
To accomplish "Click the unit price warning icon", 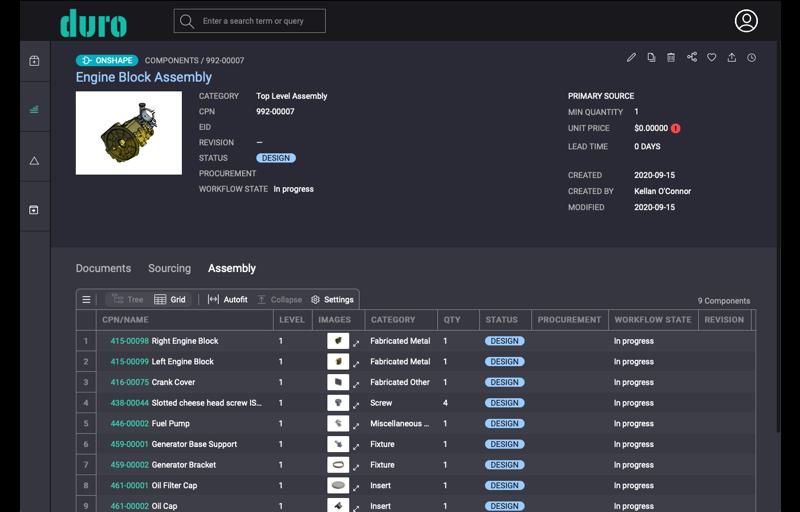I will coord(676,128).
